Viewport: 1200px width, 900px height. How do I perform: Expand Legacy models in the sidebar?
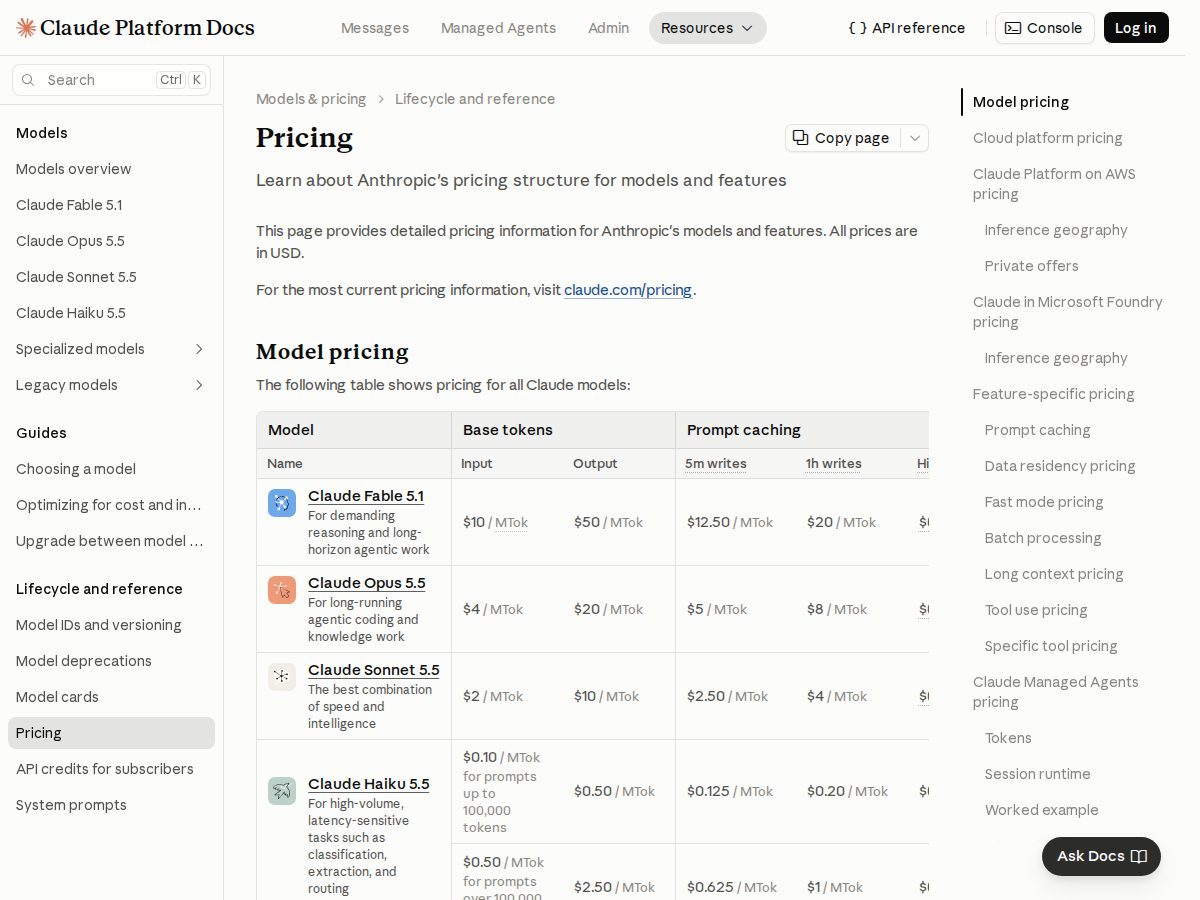point(199,385)
